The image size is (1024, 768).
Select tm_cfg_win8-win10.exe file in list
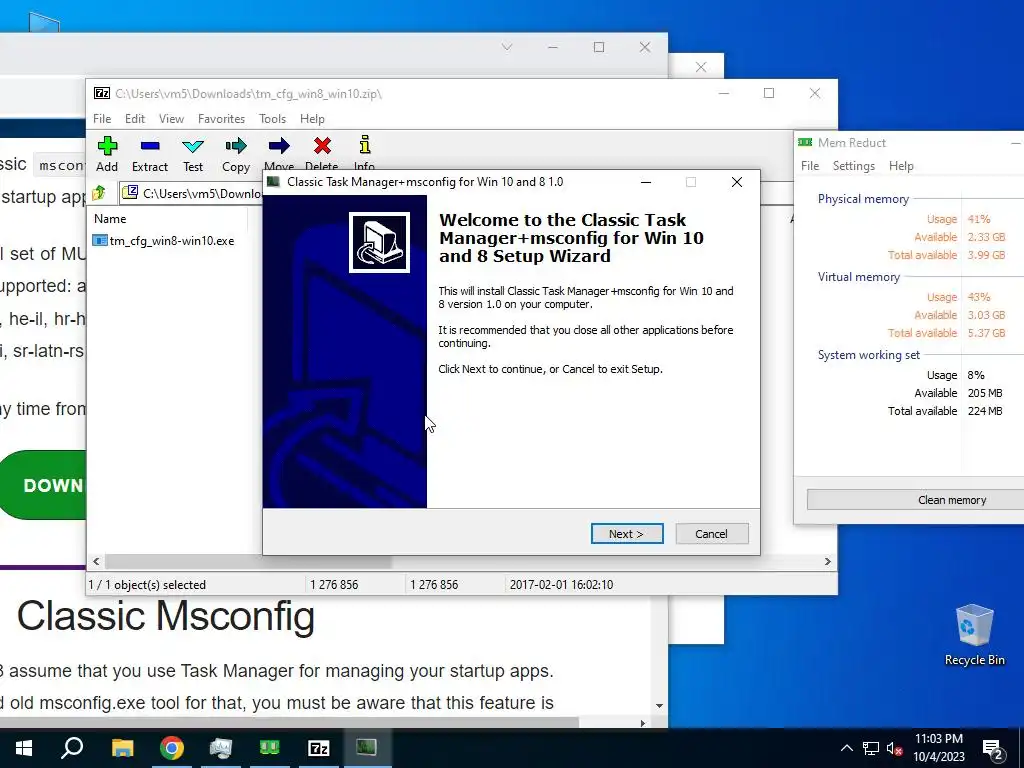(163, 240)
